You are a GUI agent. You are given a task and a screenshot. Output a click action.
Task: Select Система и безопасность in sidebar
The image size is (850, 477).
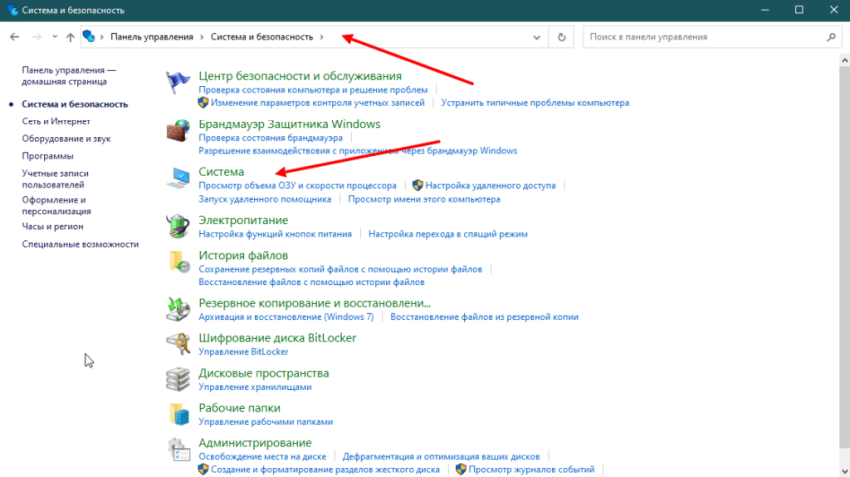click(75, 104)
